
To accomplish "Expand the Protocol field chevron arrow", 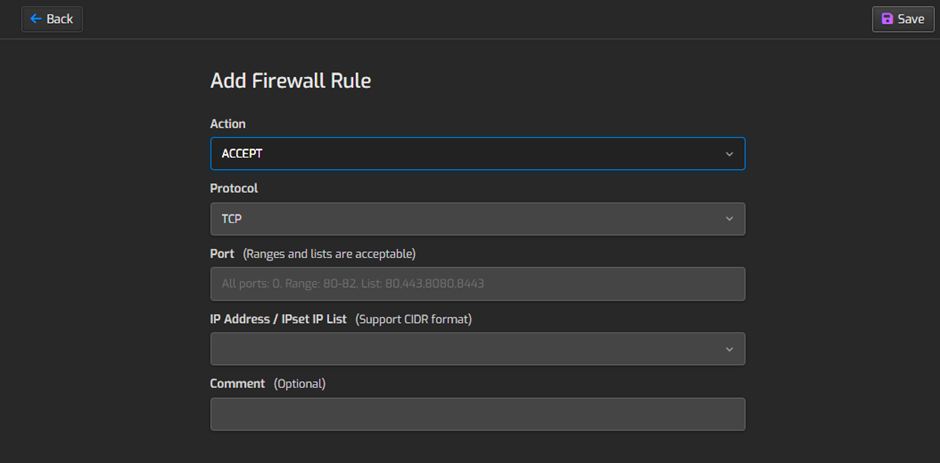I will click(x=729, y=219).
